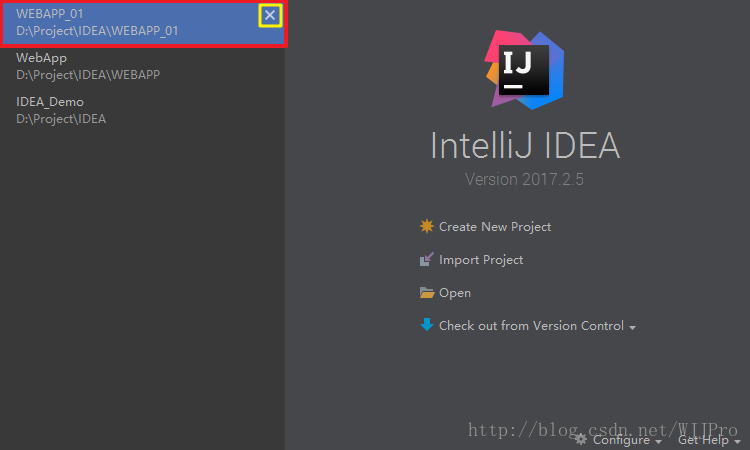Click the blue Version Control checkout arrow icon
The image size is (750, 450).
tap(427, 325)
